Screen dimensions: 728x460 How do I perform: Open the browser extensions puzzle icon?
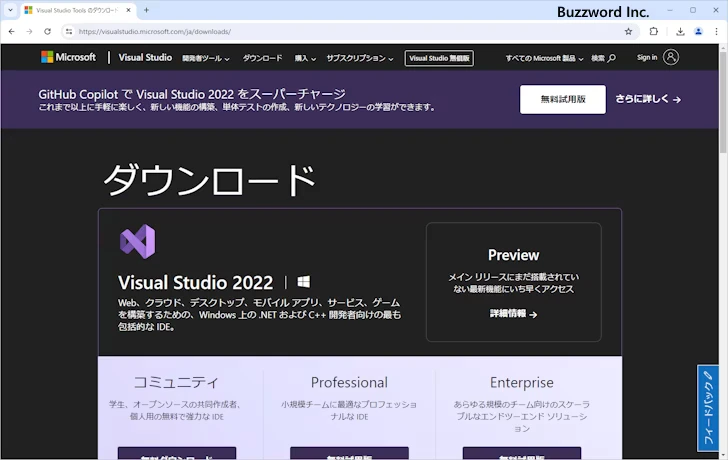tap(654, 32)
